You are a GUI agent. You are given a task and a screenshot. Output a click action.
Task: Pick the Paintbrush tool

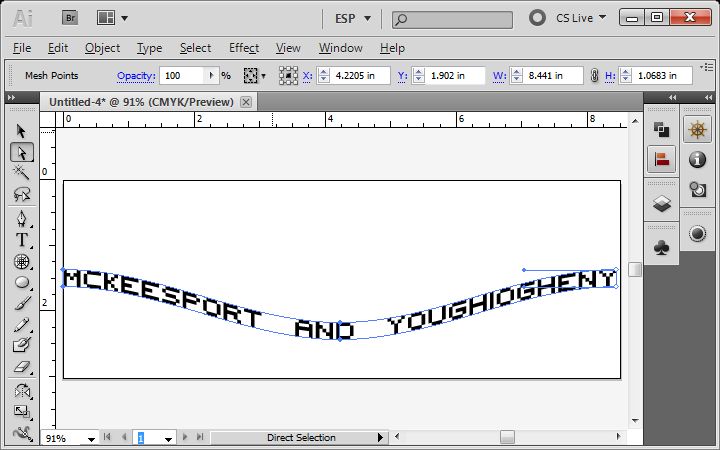click(x=21, y=303)
